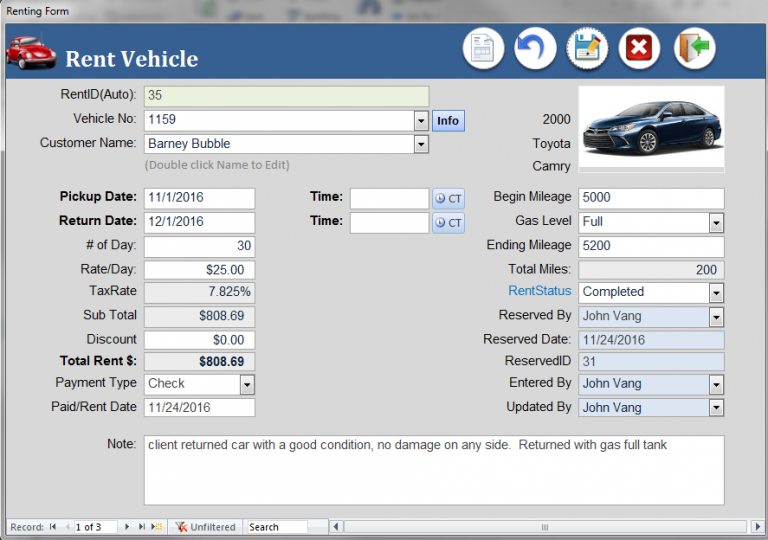
Task: Click the TaxRate field showing 7.825%
Action: click(199, 292)
